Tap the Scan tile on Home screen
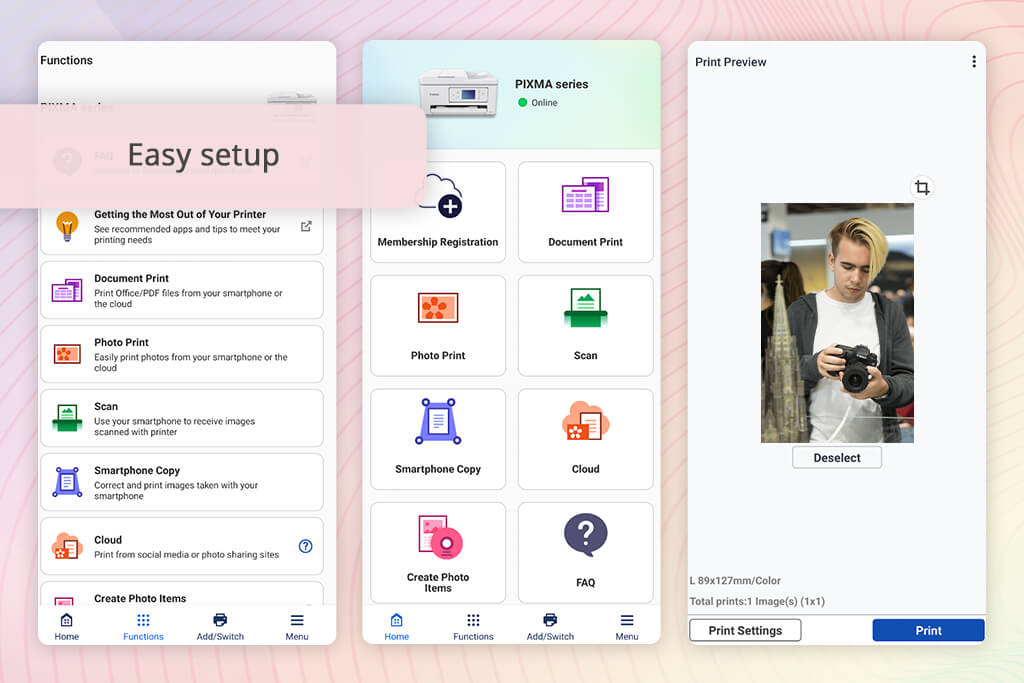 tap(585, 325)
